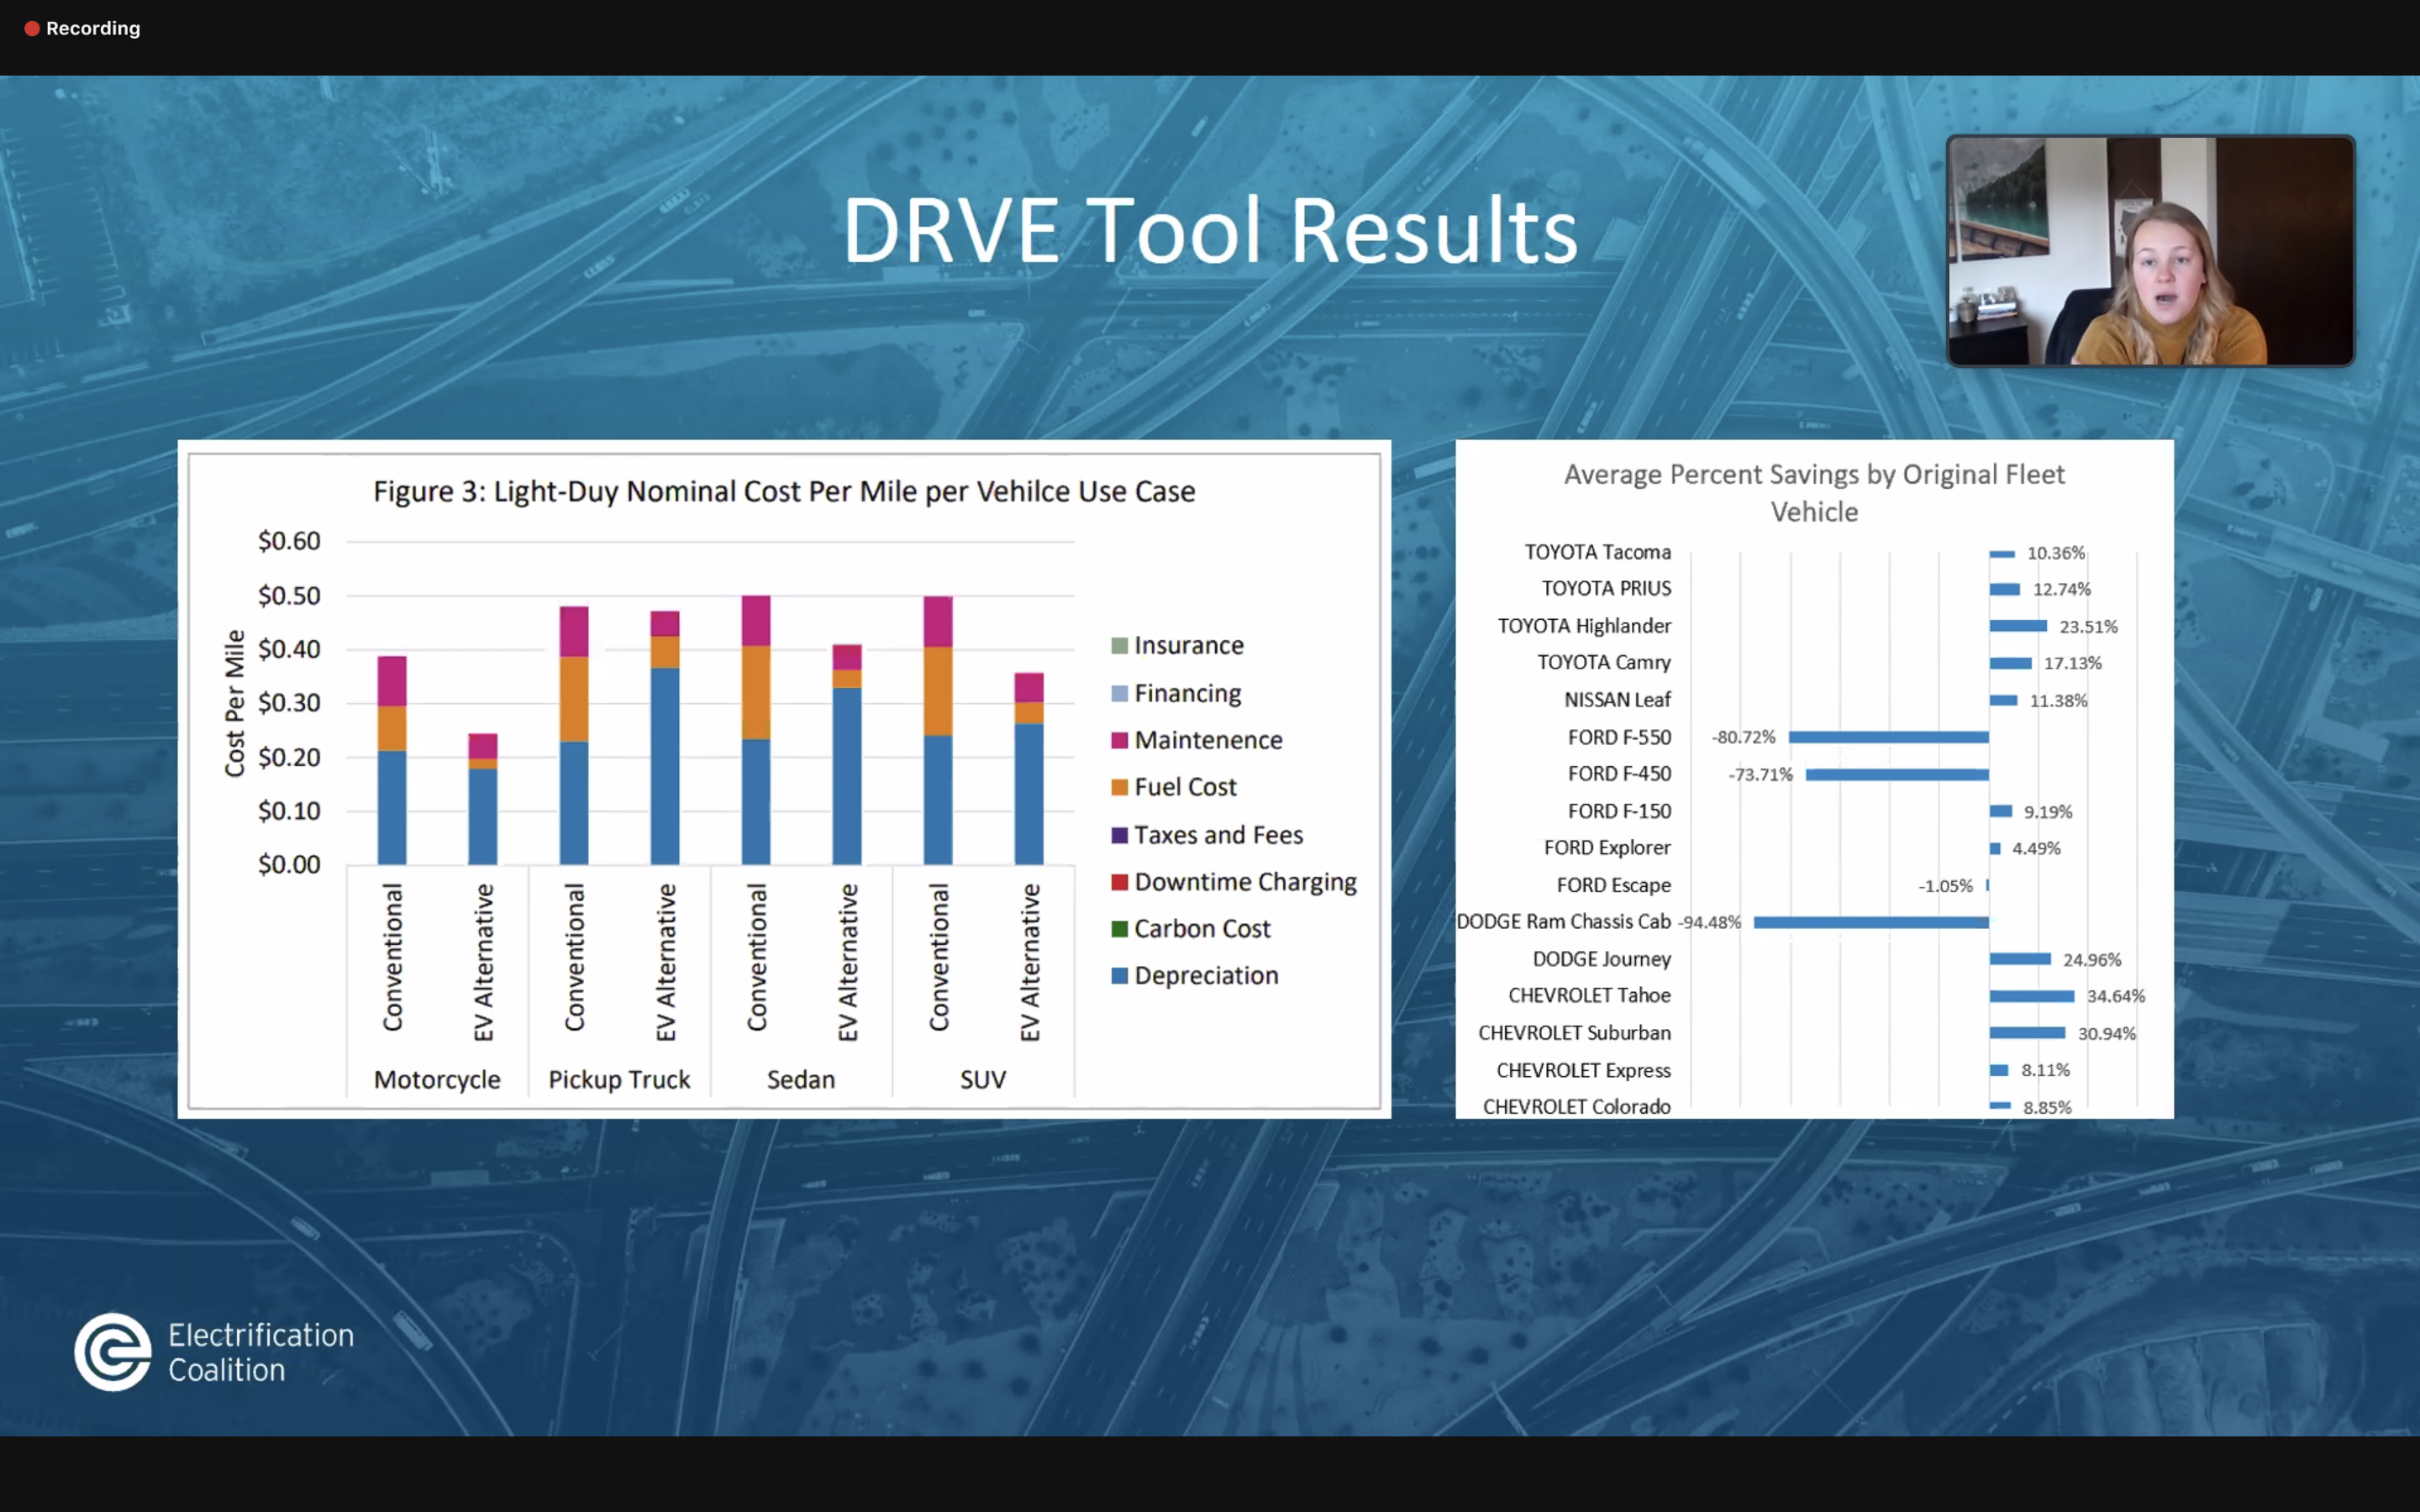Click the Financing legend color swatch

click(1119, 693)
